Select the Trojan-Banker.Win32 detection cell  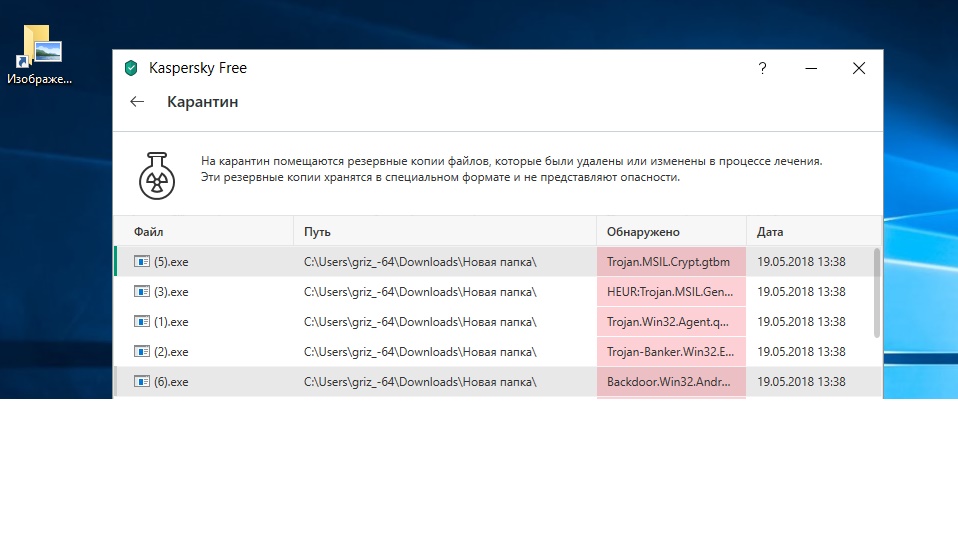click(670, 352)
